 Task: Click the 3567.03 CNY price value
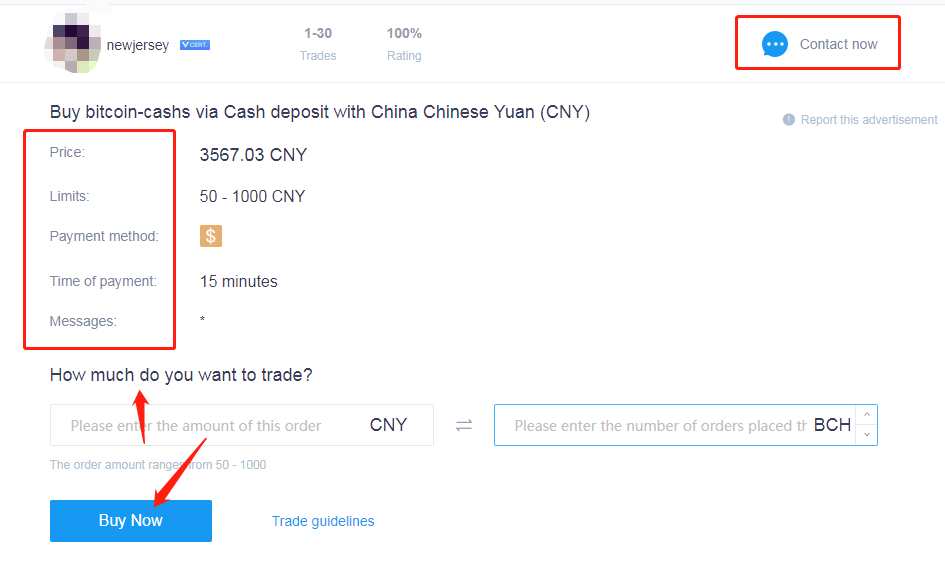(253, 155)
